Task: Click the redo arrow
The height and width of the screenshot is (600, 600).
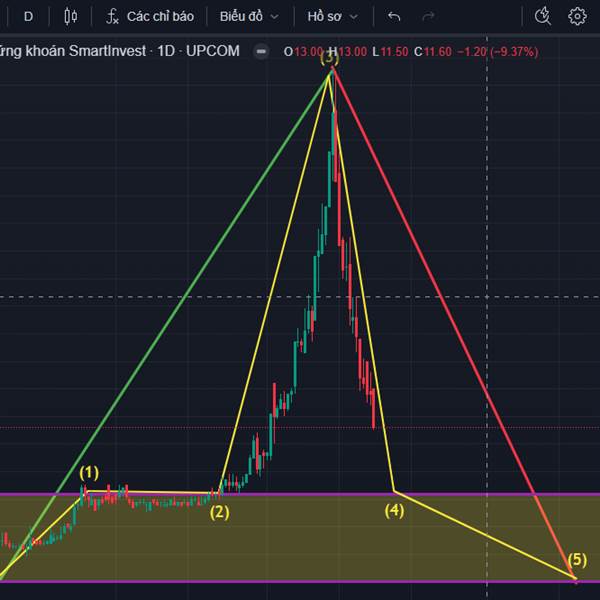Action: (x=428, y=16)
